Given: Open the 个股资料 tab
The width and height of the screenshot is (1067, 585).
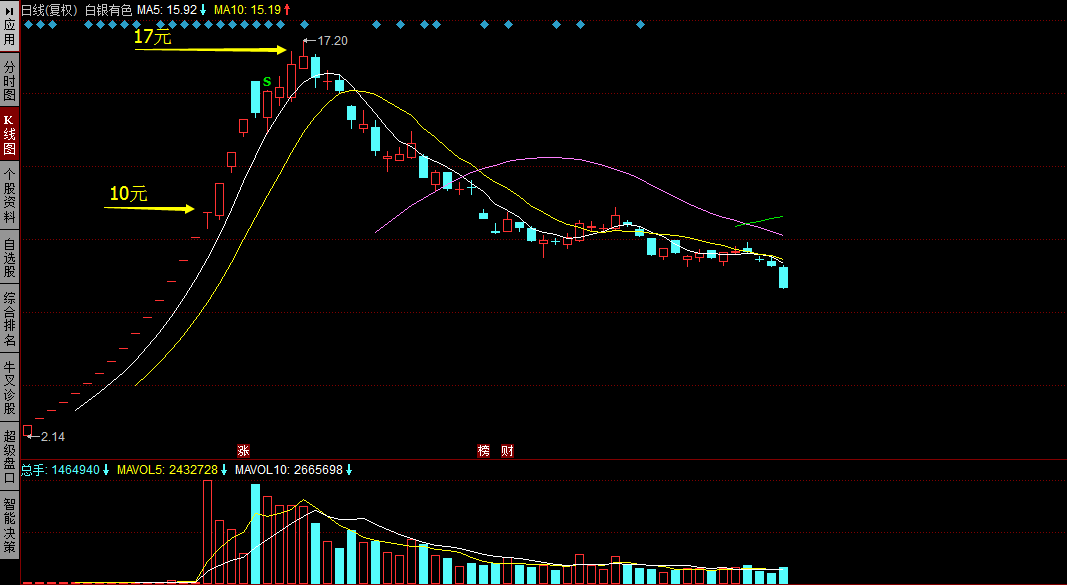Looking at the screenshot, I should (x=10, y=196).
